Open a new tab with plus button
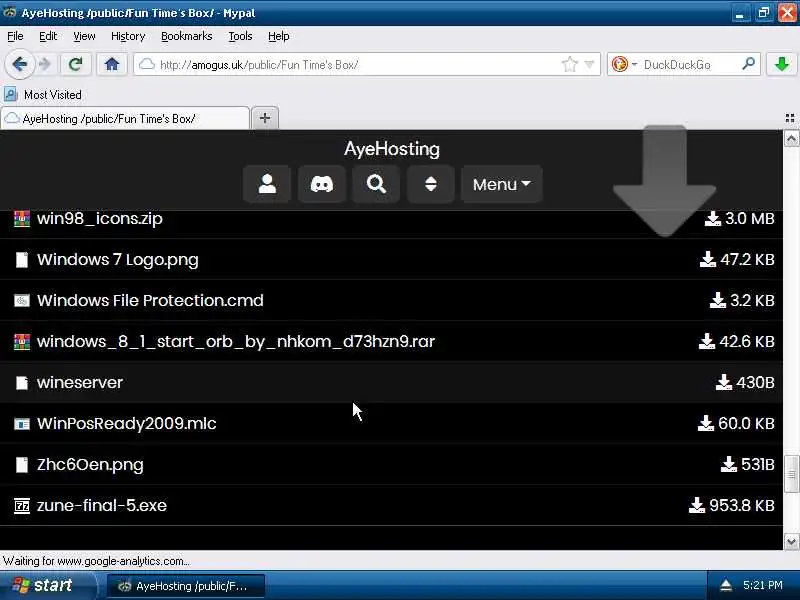 [265, 118]
